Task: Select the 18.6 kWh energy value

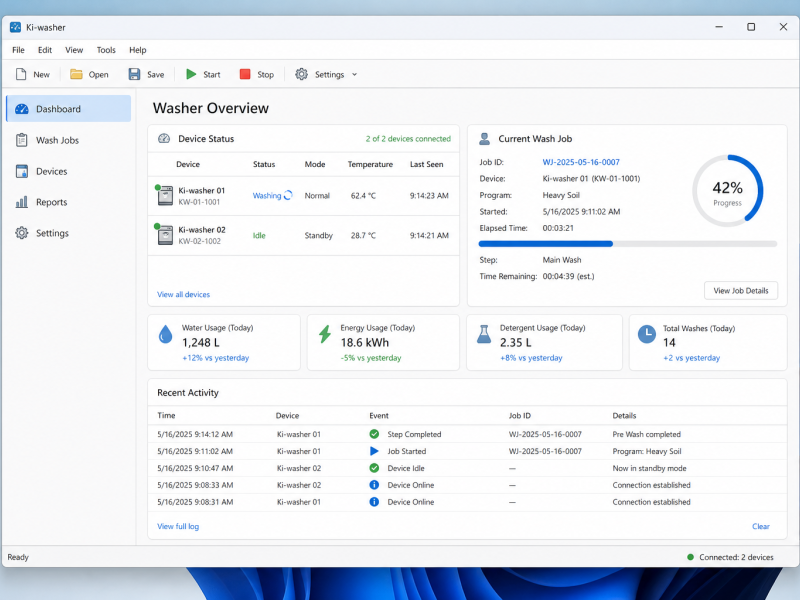Action: pyautogui.click(x=365, y=342)
